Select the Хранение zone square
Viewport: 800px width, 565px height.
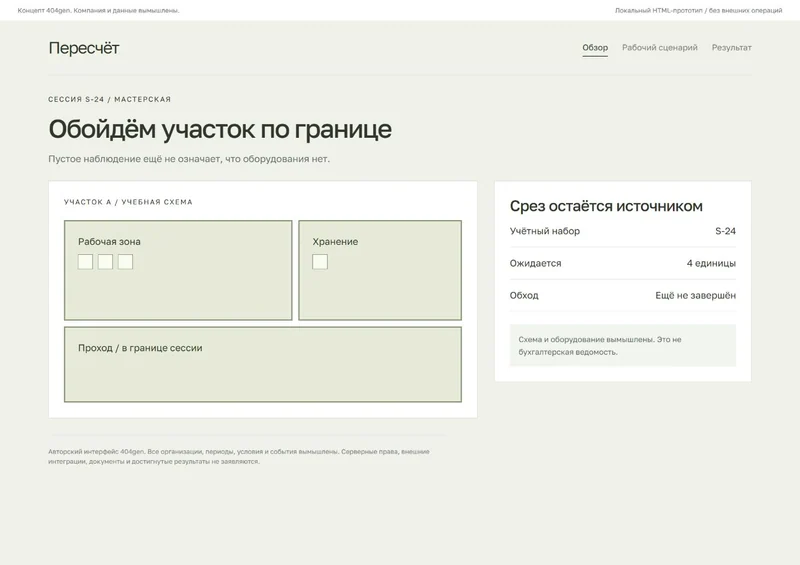click(x=320, y=262)
